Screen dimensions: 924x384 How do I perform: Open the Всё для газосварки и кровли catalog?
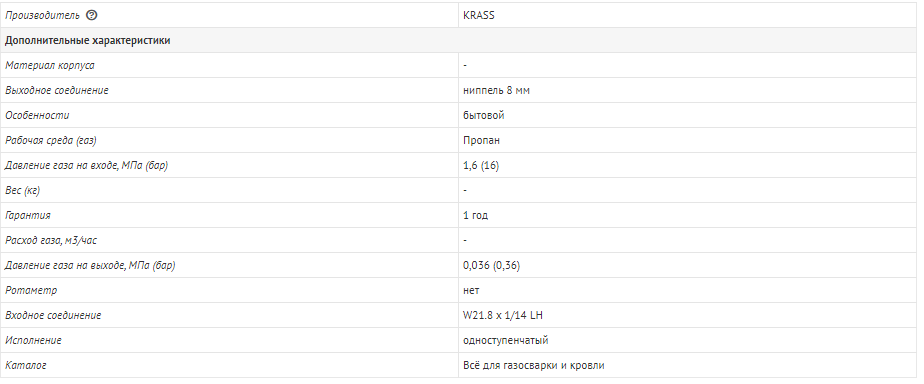533,366
